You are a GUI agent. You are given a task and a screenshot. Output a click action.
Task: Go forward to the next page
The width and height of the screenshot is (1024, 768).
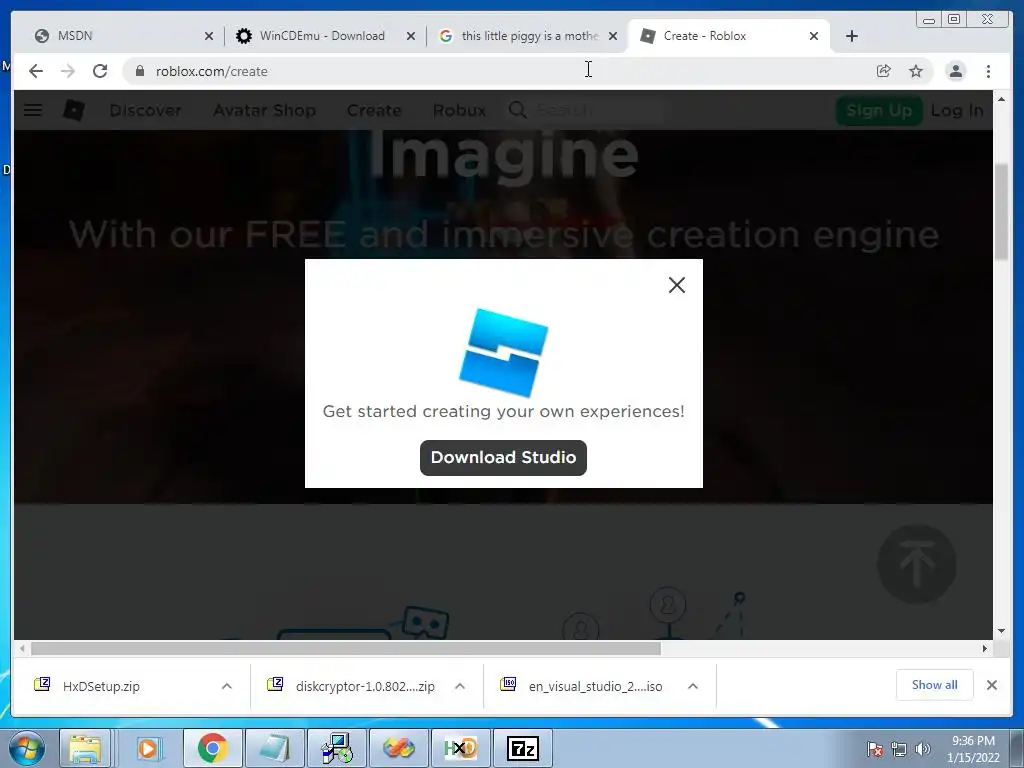click(x=68, y=71)
